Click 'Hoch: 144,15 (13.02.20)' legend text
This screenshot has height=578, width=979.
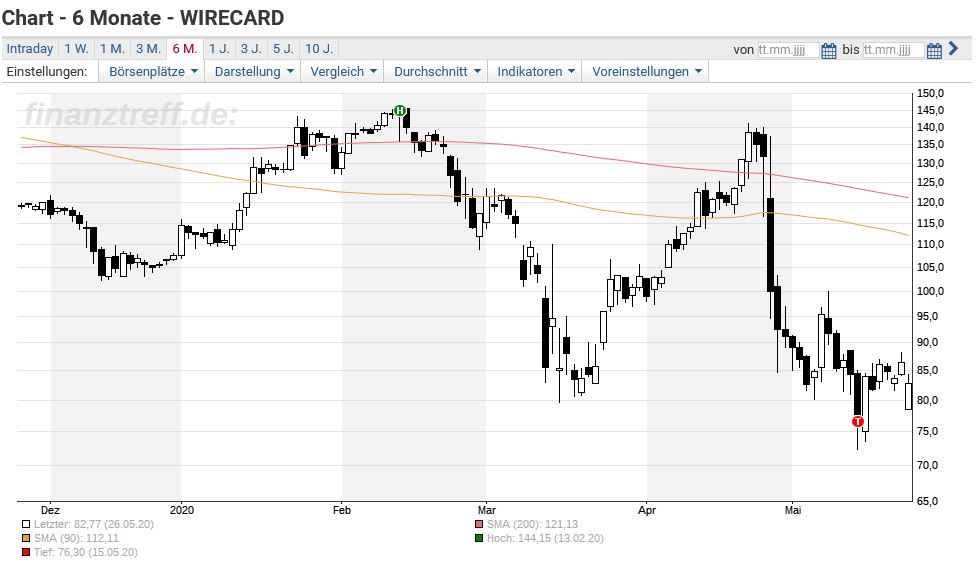pyautogui.click(x=545, y=538)
